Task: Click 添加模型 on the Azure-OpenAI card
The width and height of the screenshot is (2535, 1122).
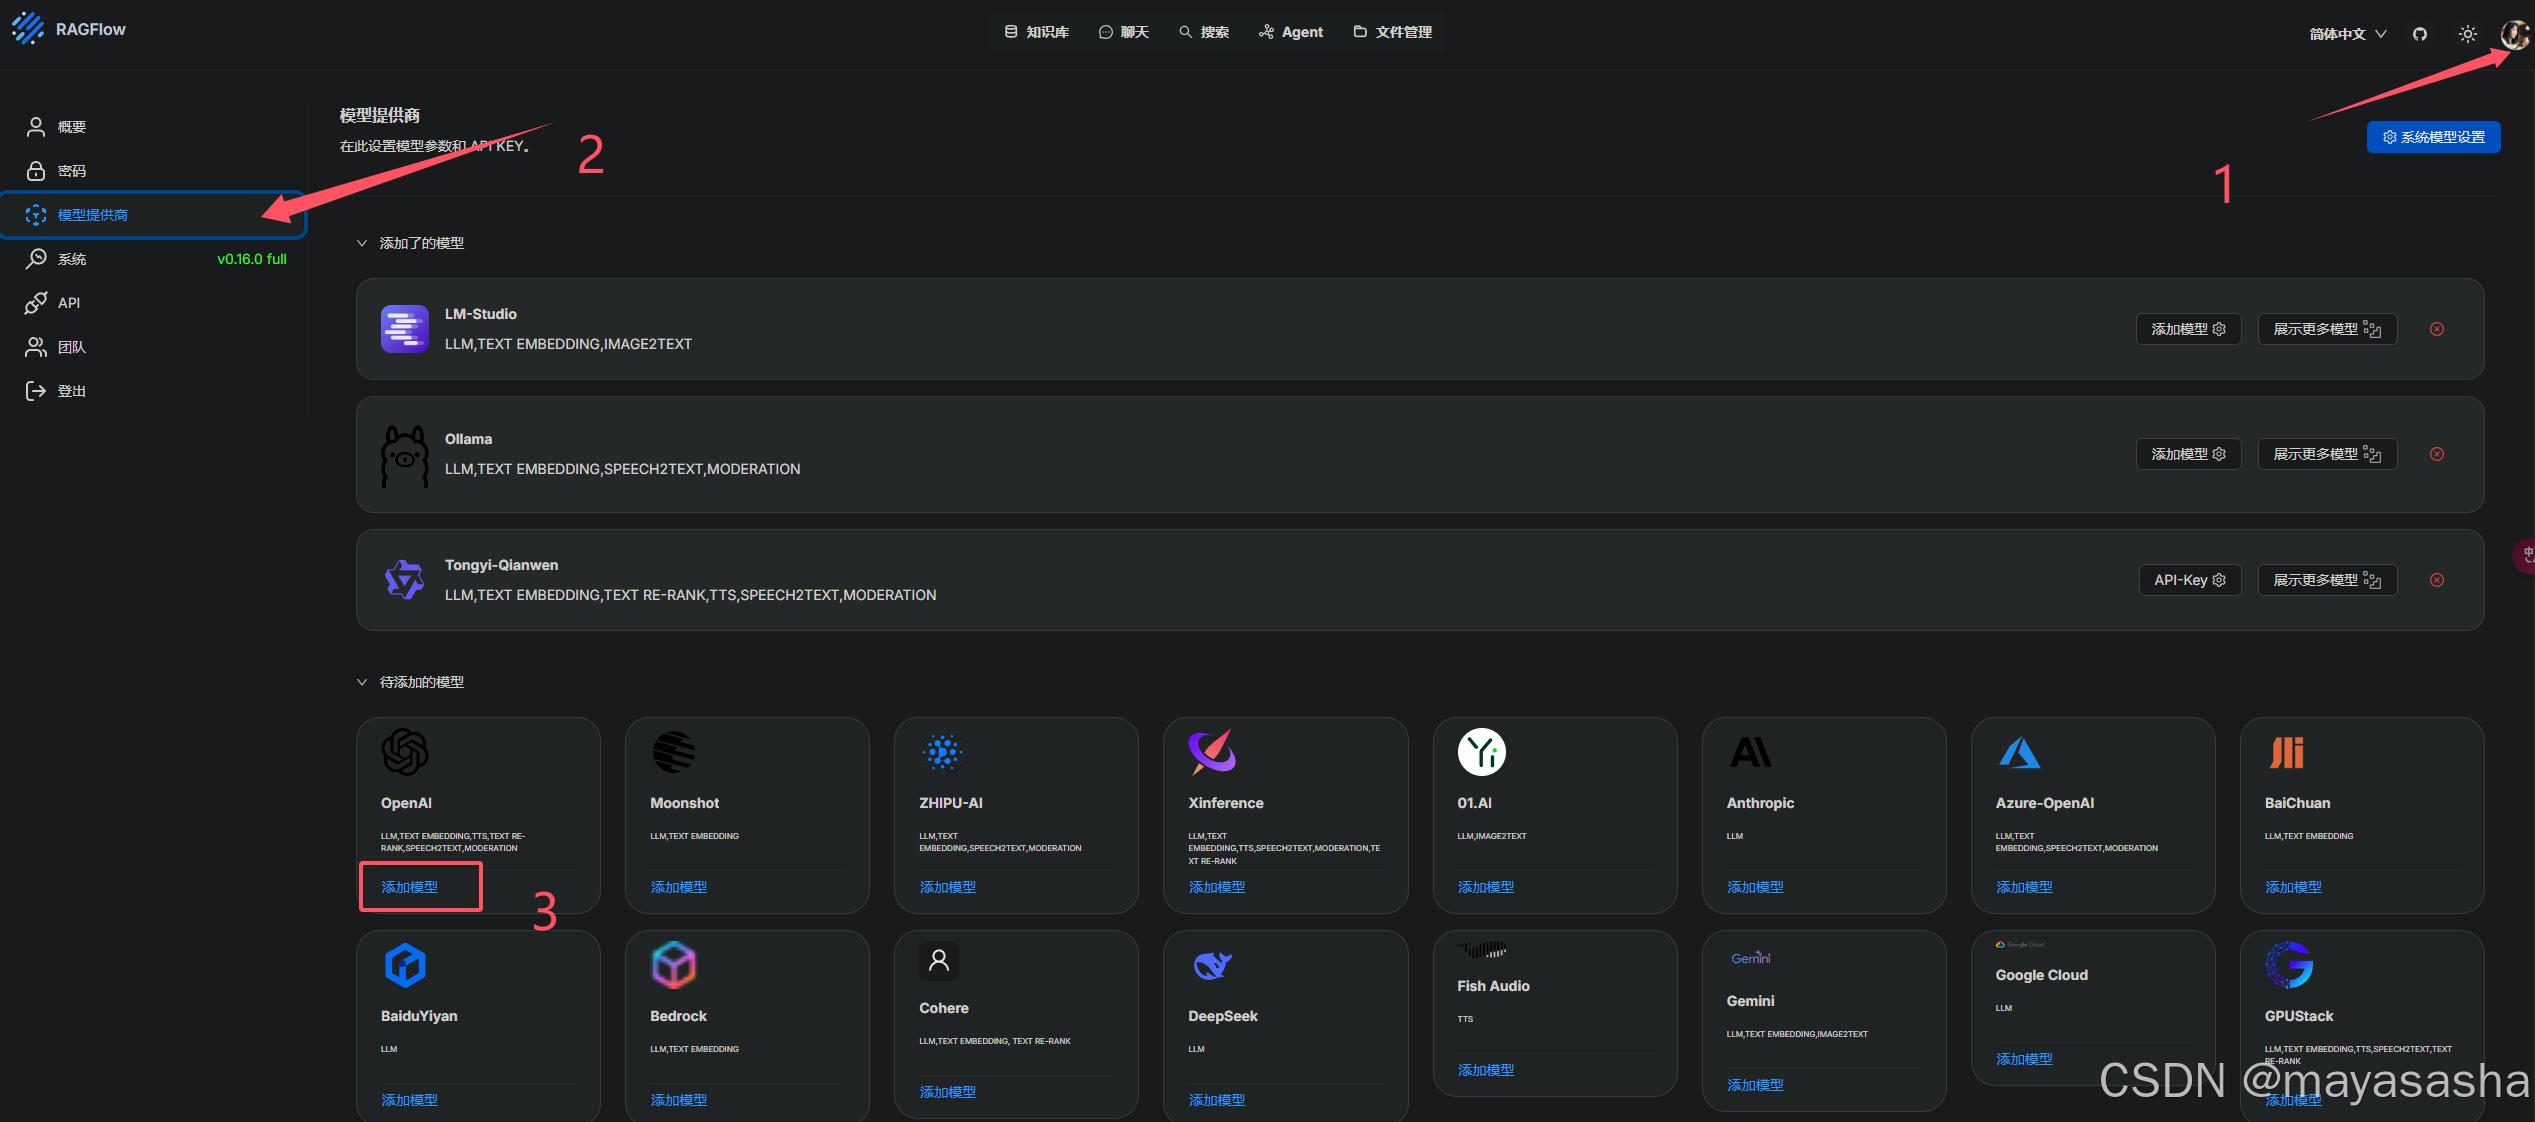Action: point(2024,887)
